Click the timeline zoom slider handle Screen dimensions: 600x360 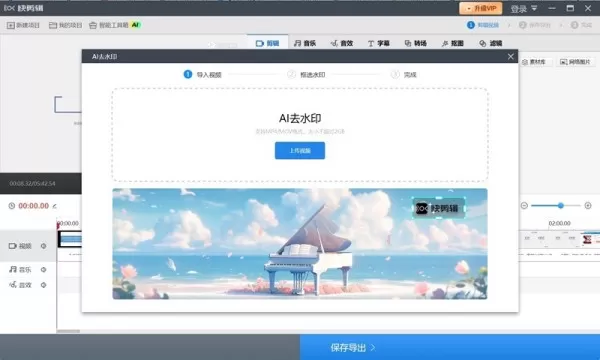pyautogui.click(x=561, y=206)
